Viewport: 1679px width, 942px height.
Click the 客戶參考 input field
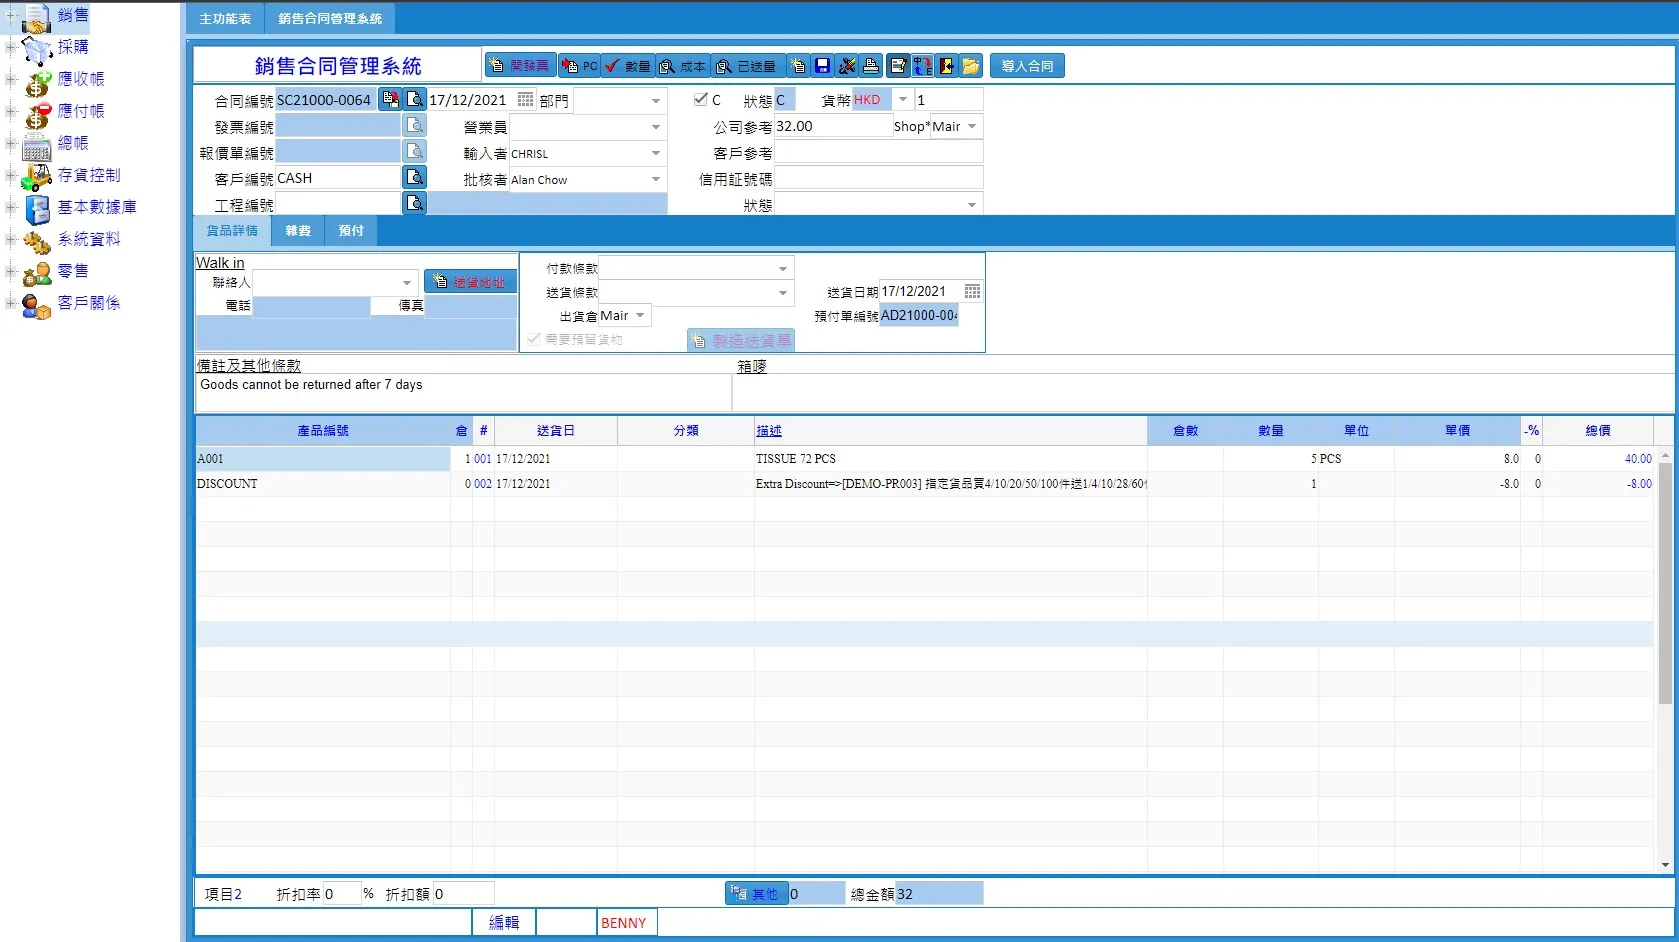click(x=878, y=153)
